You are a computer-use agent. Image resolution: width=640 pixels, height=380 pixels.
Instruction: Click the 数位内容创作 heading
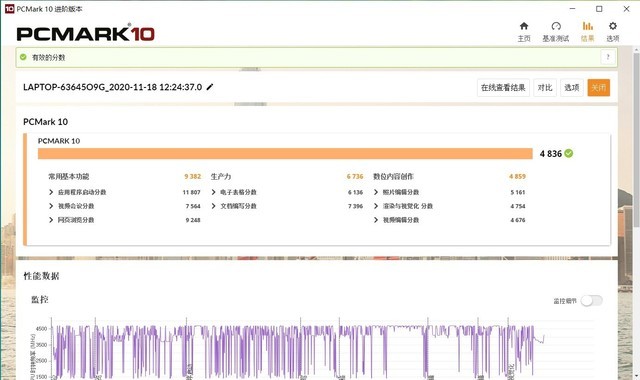click(x=393, y=176)
